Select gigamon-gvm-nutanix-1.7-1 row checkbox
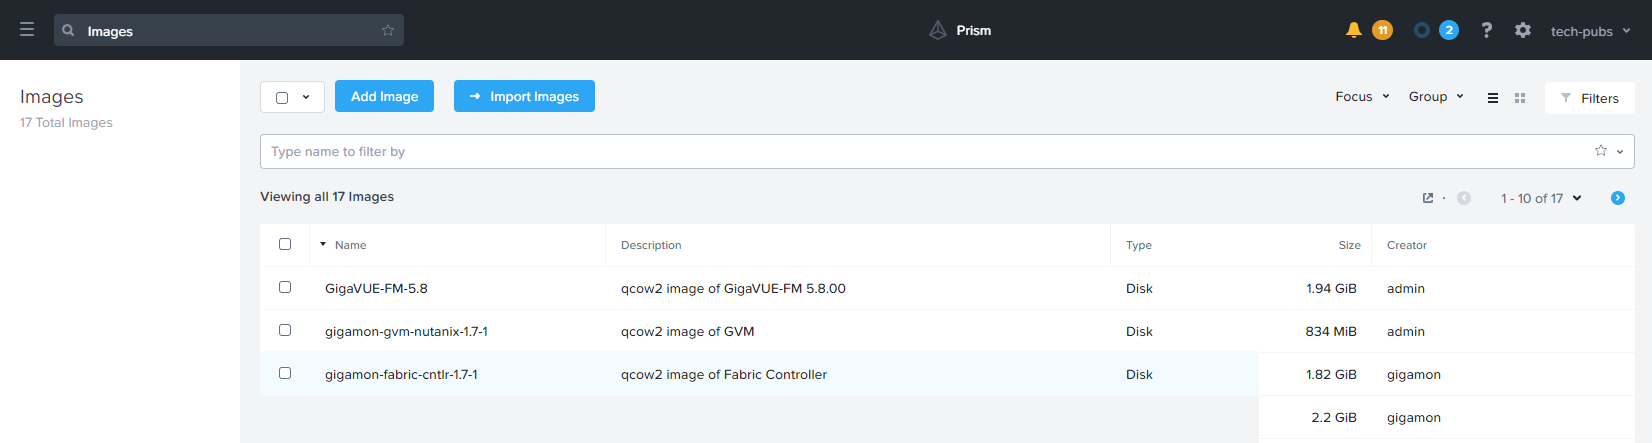1652x443 pixels. coord(285,330)
